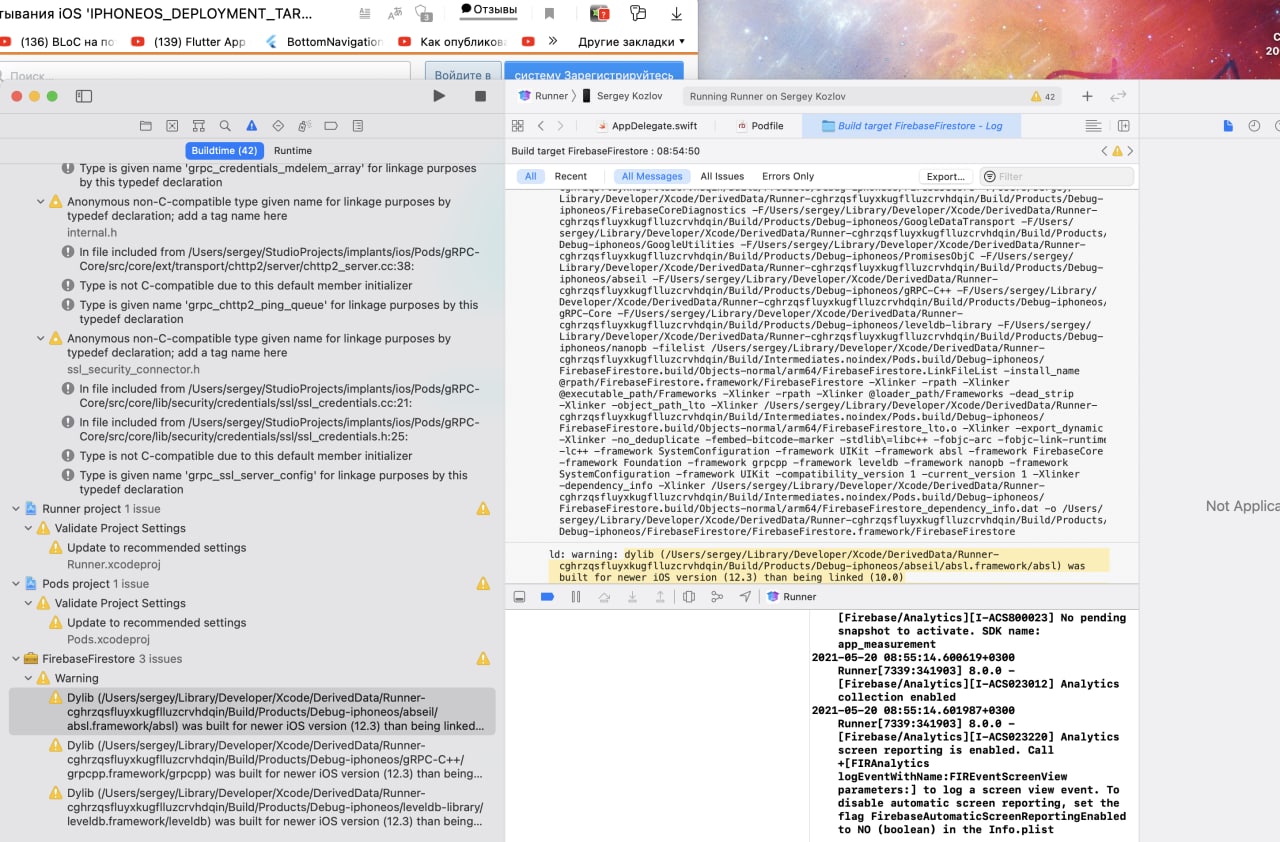Select Buildtime (42) issues tab
Image resolution: width=1280 pixels, height=842 pixels.
(225, 150)
